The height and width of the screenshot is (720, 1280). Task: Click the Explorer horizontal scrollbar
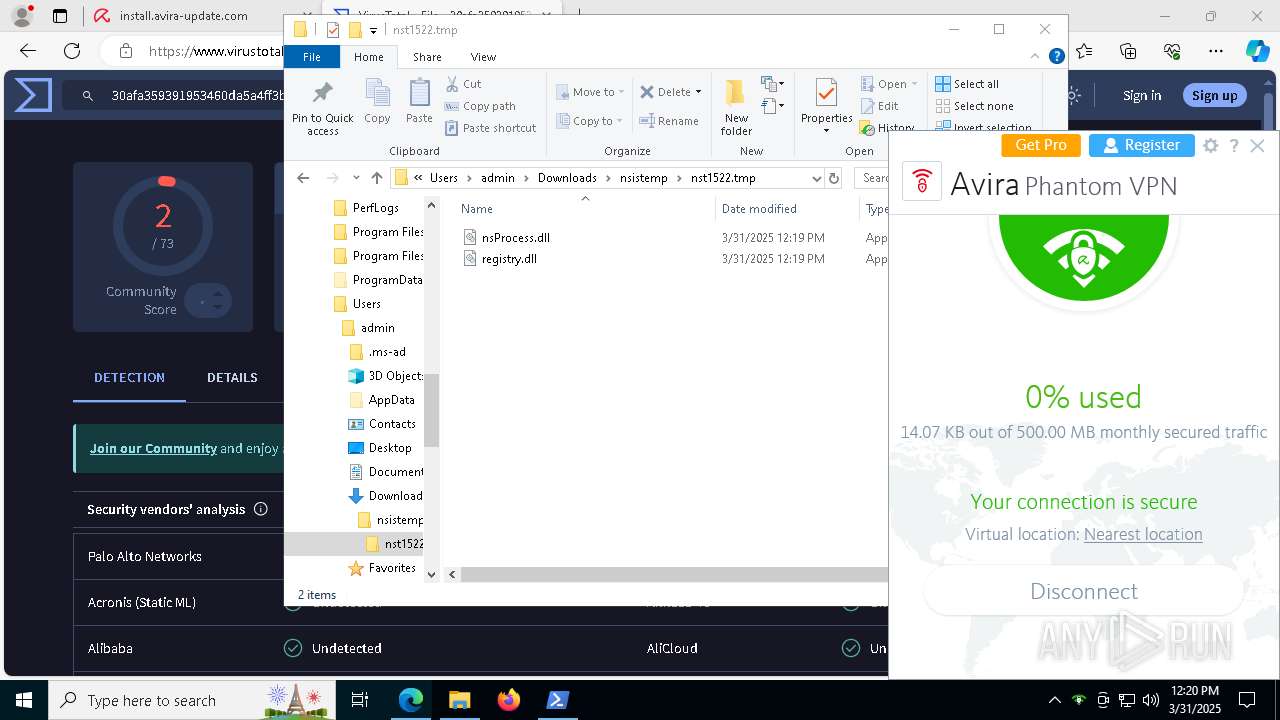tap(675, 574)
